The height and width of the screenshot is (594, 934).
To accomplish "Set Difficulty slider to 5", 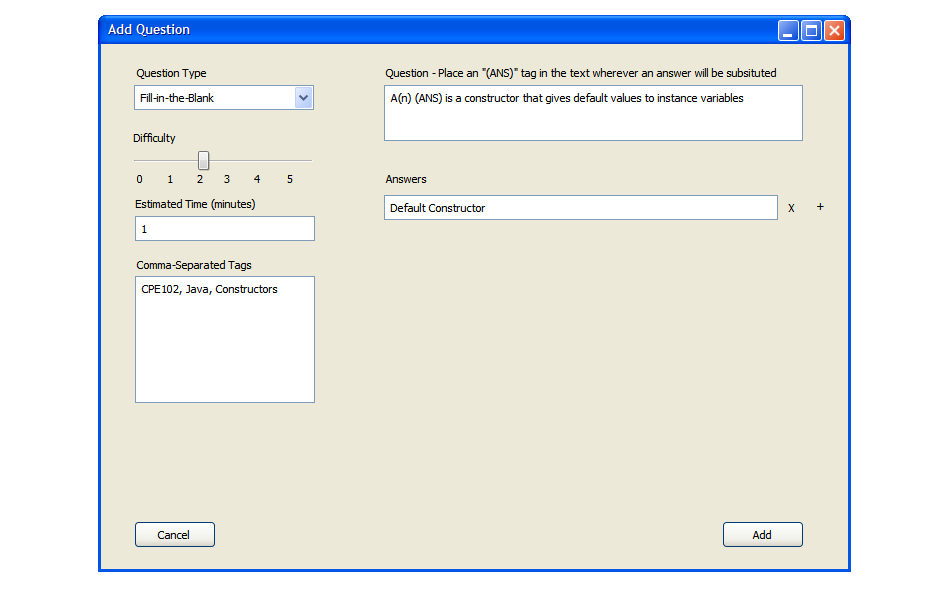I will point(289,160).
